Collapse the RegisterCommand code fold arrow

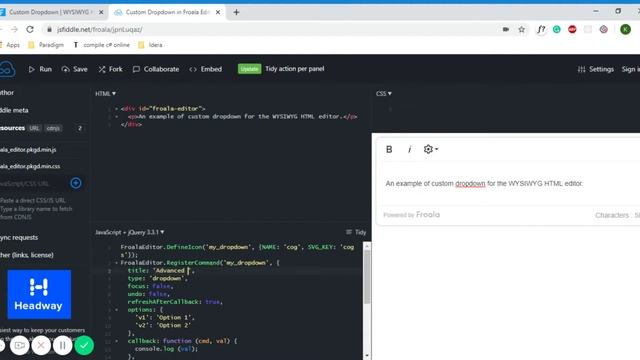[x=116, y=263]
